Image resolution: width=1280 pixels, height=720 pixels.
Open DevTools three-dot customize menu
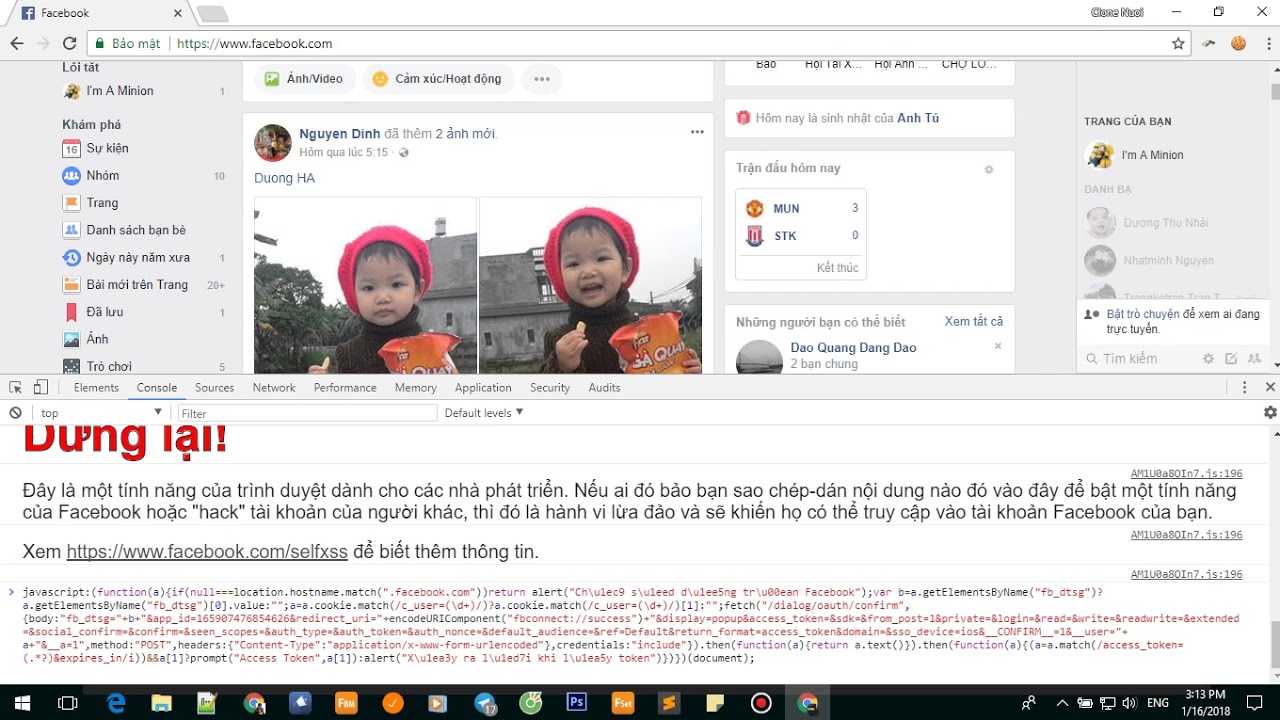(1245, 388)
